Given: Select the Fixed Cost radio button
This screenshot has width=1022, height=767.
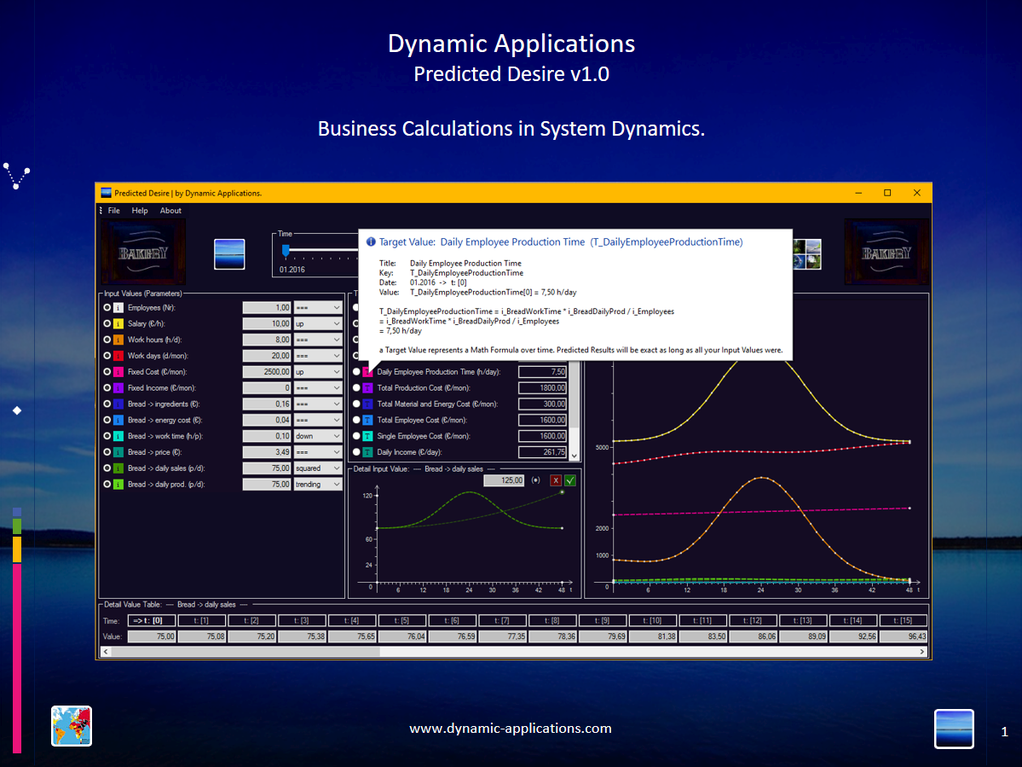Looking at the screenshot, I should pyautogui.click(x=107, y=372).
